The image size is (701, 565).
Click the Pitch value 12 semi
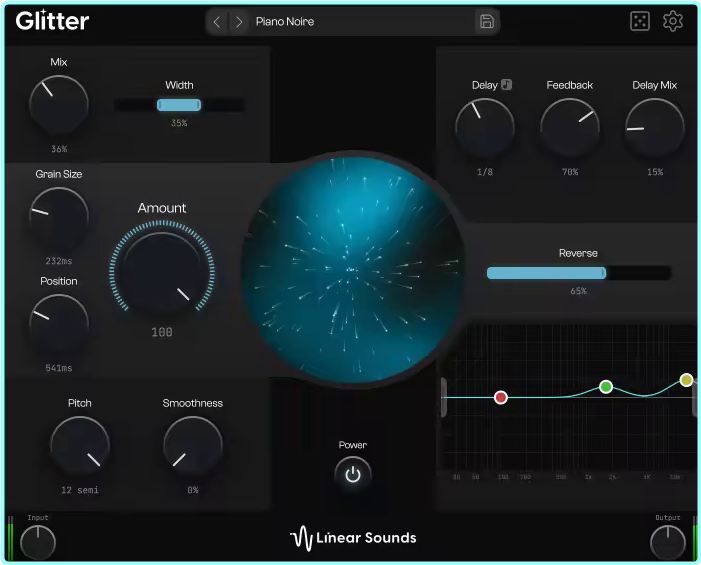tap(80, 490)
